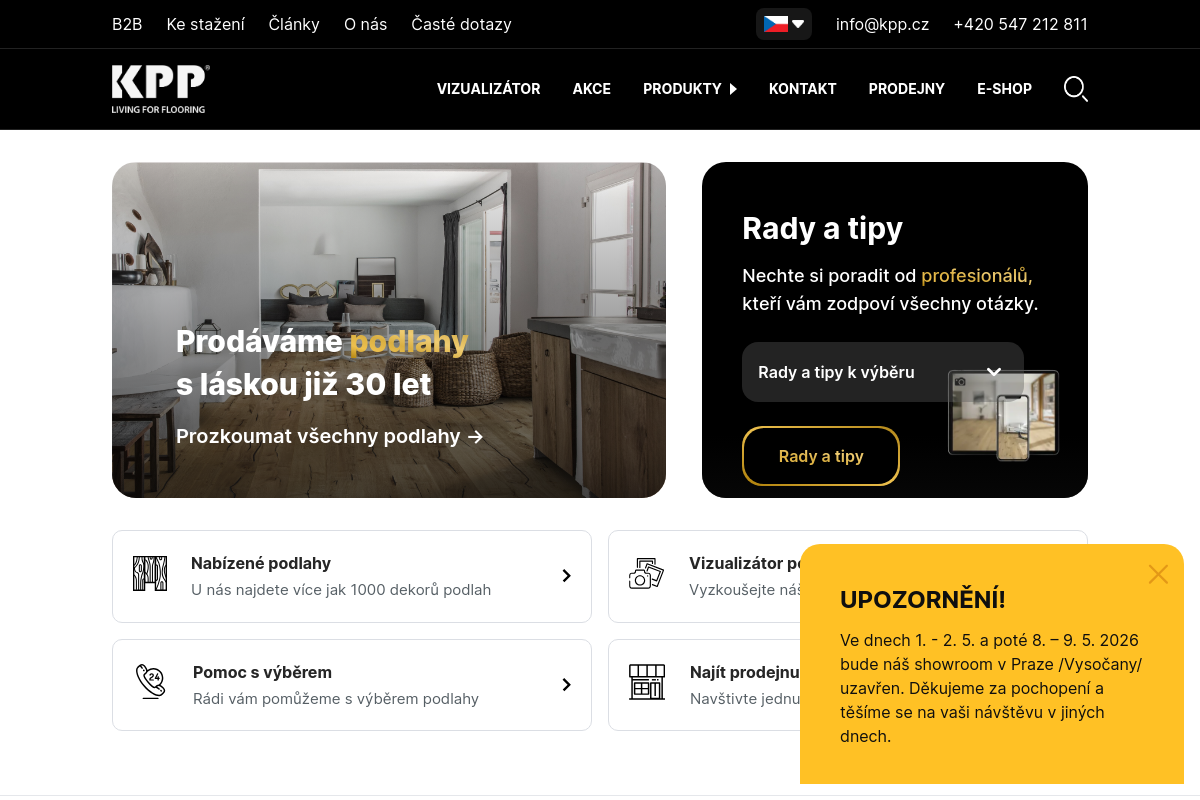Click the yellow-outlined Rady a tipy button
Image resolution: width=1200 pixels, height=800 pixels.
[821, 456]
